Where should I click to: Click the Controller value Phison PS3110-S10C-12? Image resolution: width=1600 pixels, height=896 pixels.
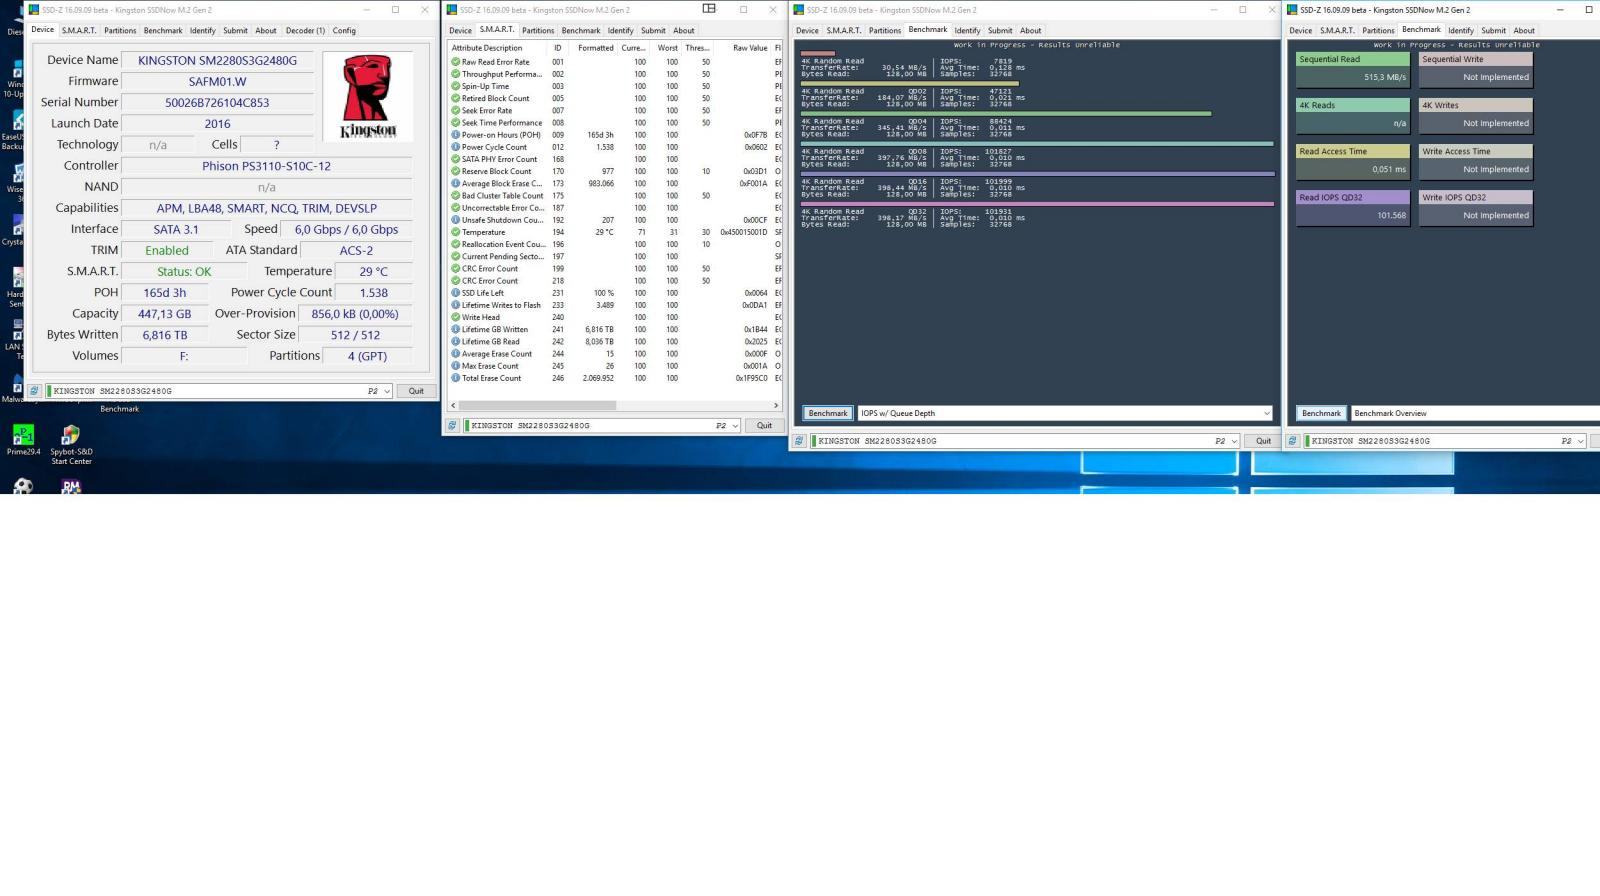(x=266, y=166)
